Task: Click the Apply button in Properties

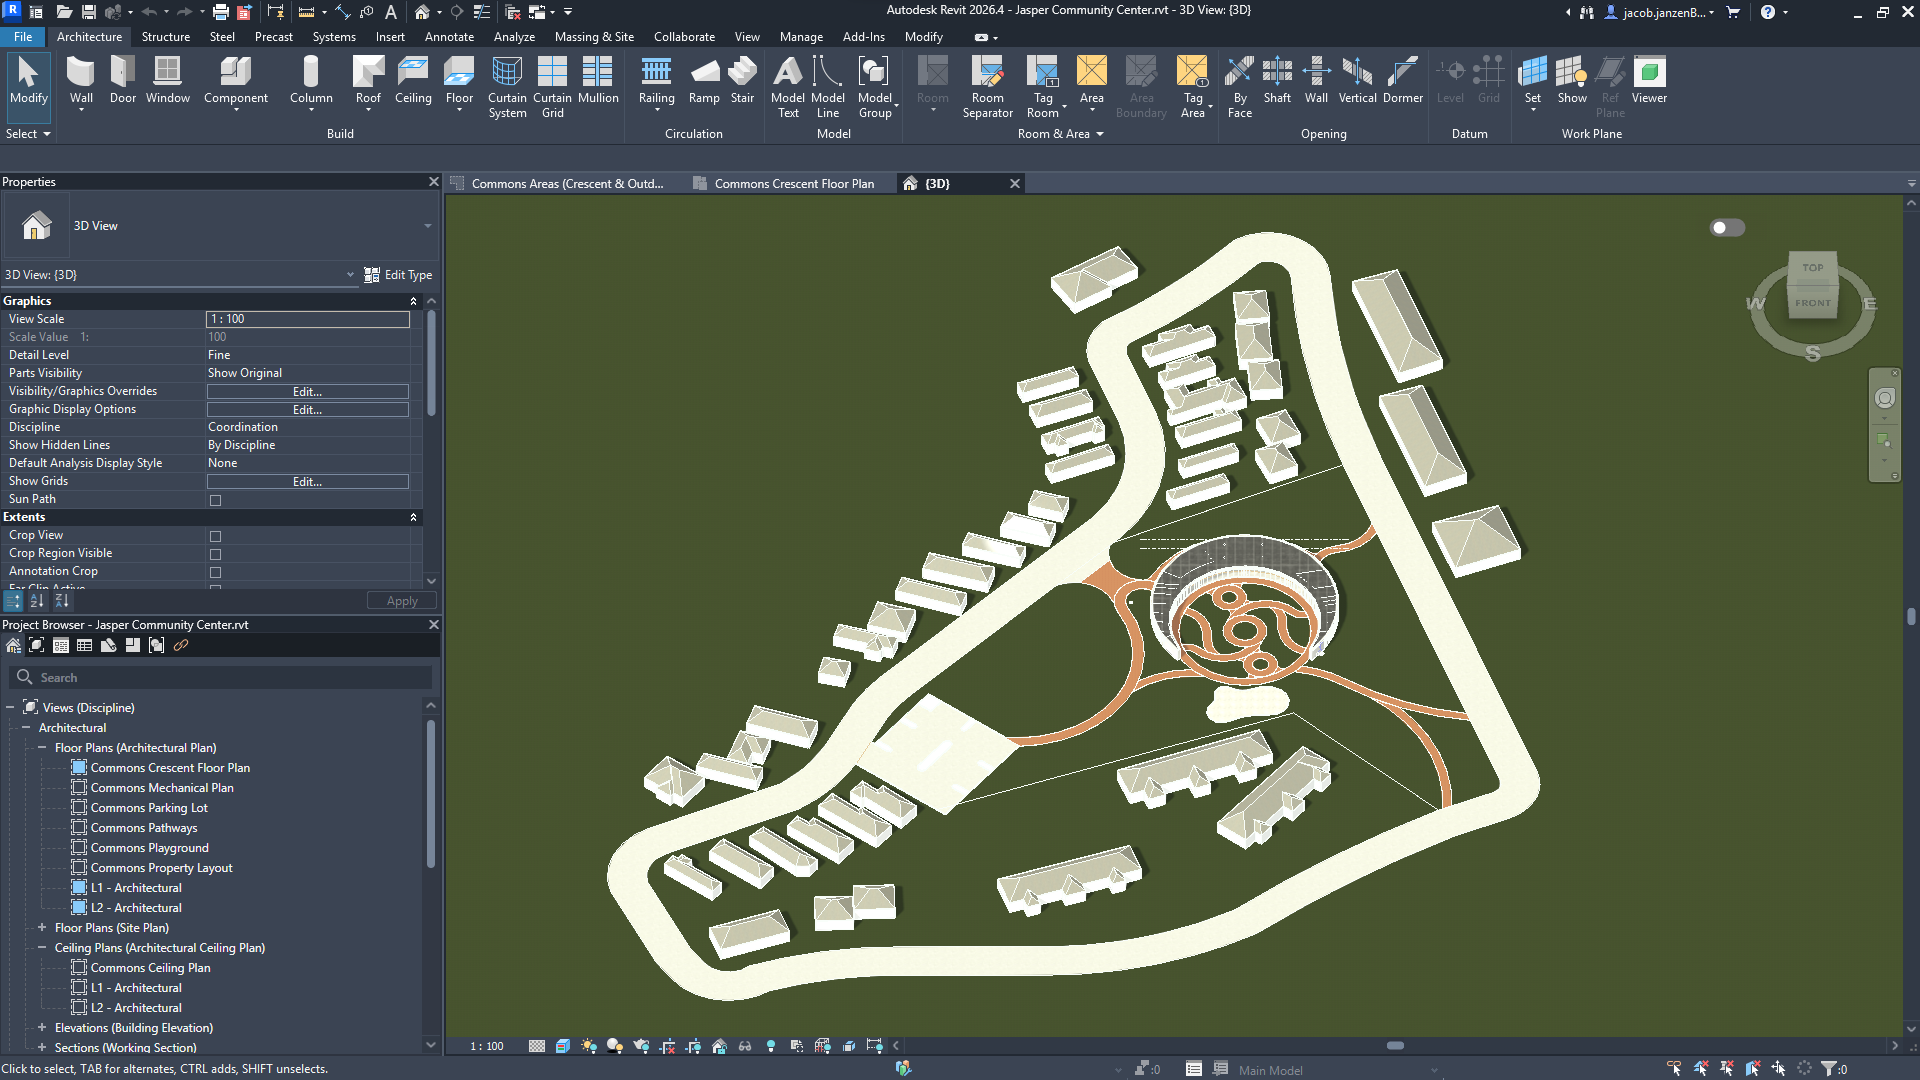Action: point(402,601)
